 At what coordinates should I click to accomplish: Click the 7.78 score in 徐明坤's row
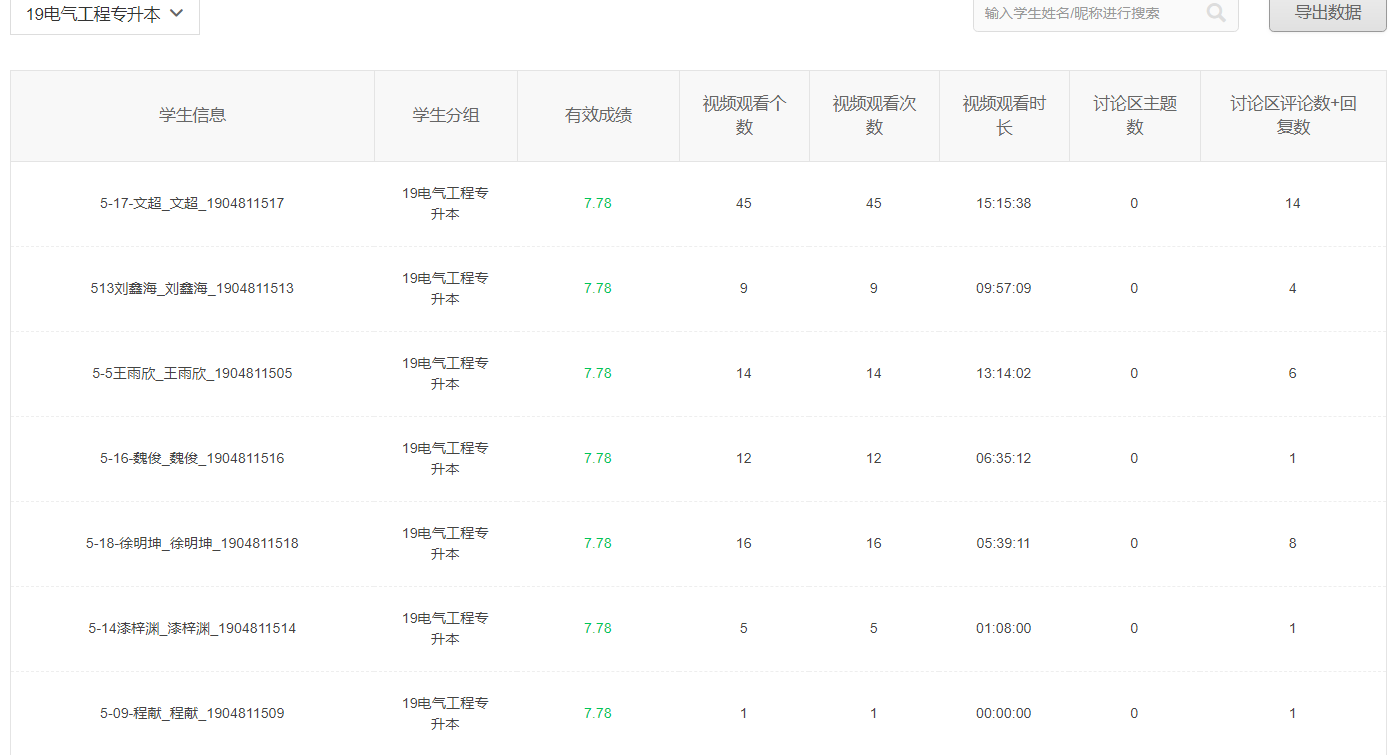coord(598,543)
